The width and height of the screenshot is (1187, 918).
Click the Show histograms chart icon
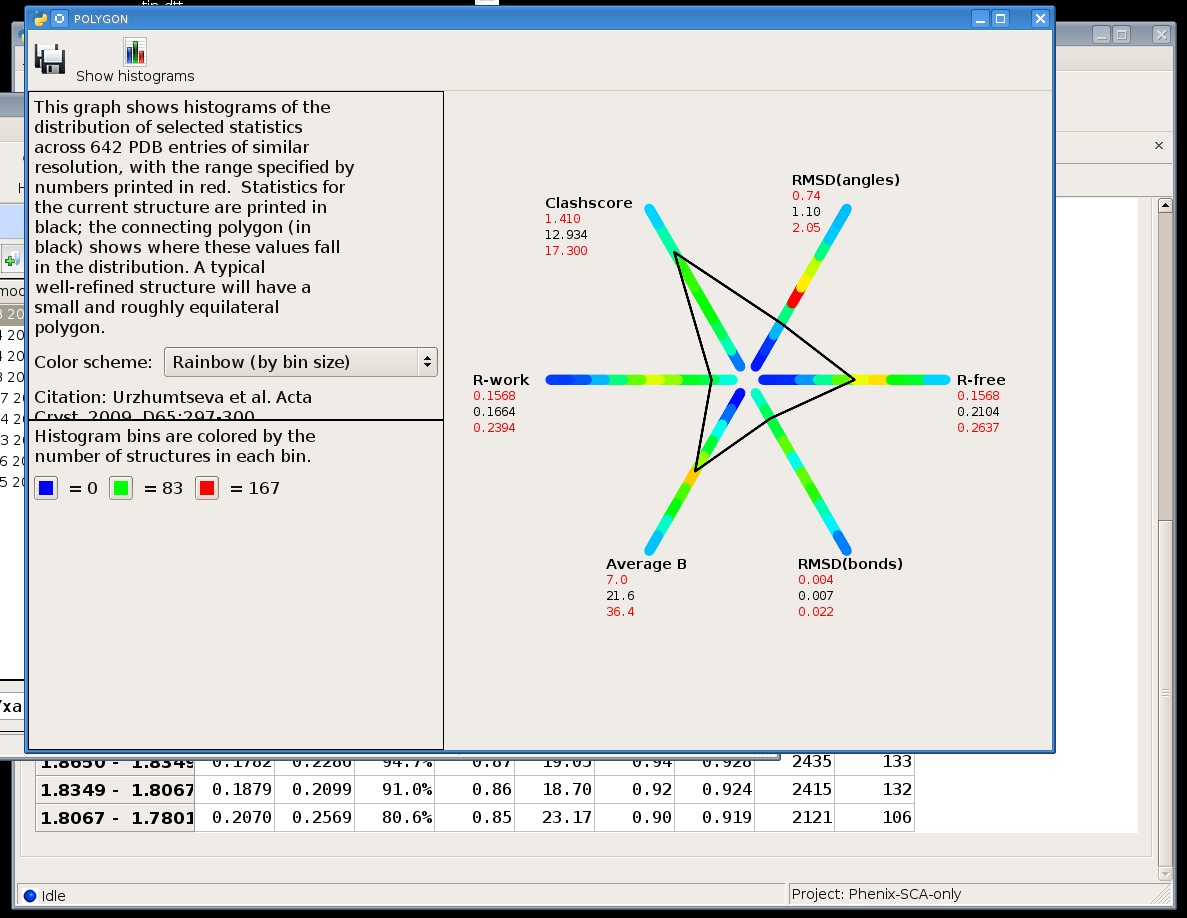point(135,52)
